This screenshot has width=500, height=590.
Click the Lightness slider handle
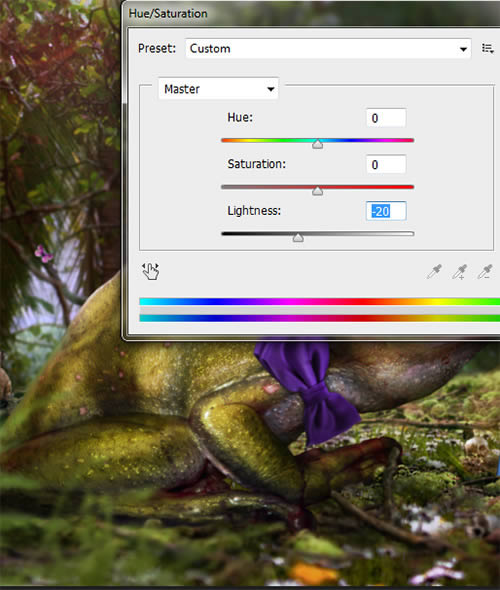298,238
